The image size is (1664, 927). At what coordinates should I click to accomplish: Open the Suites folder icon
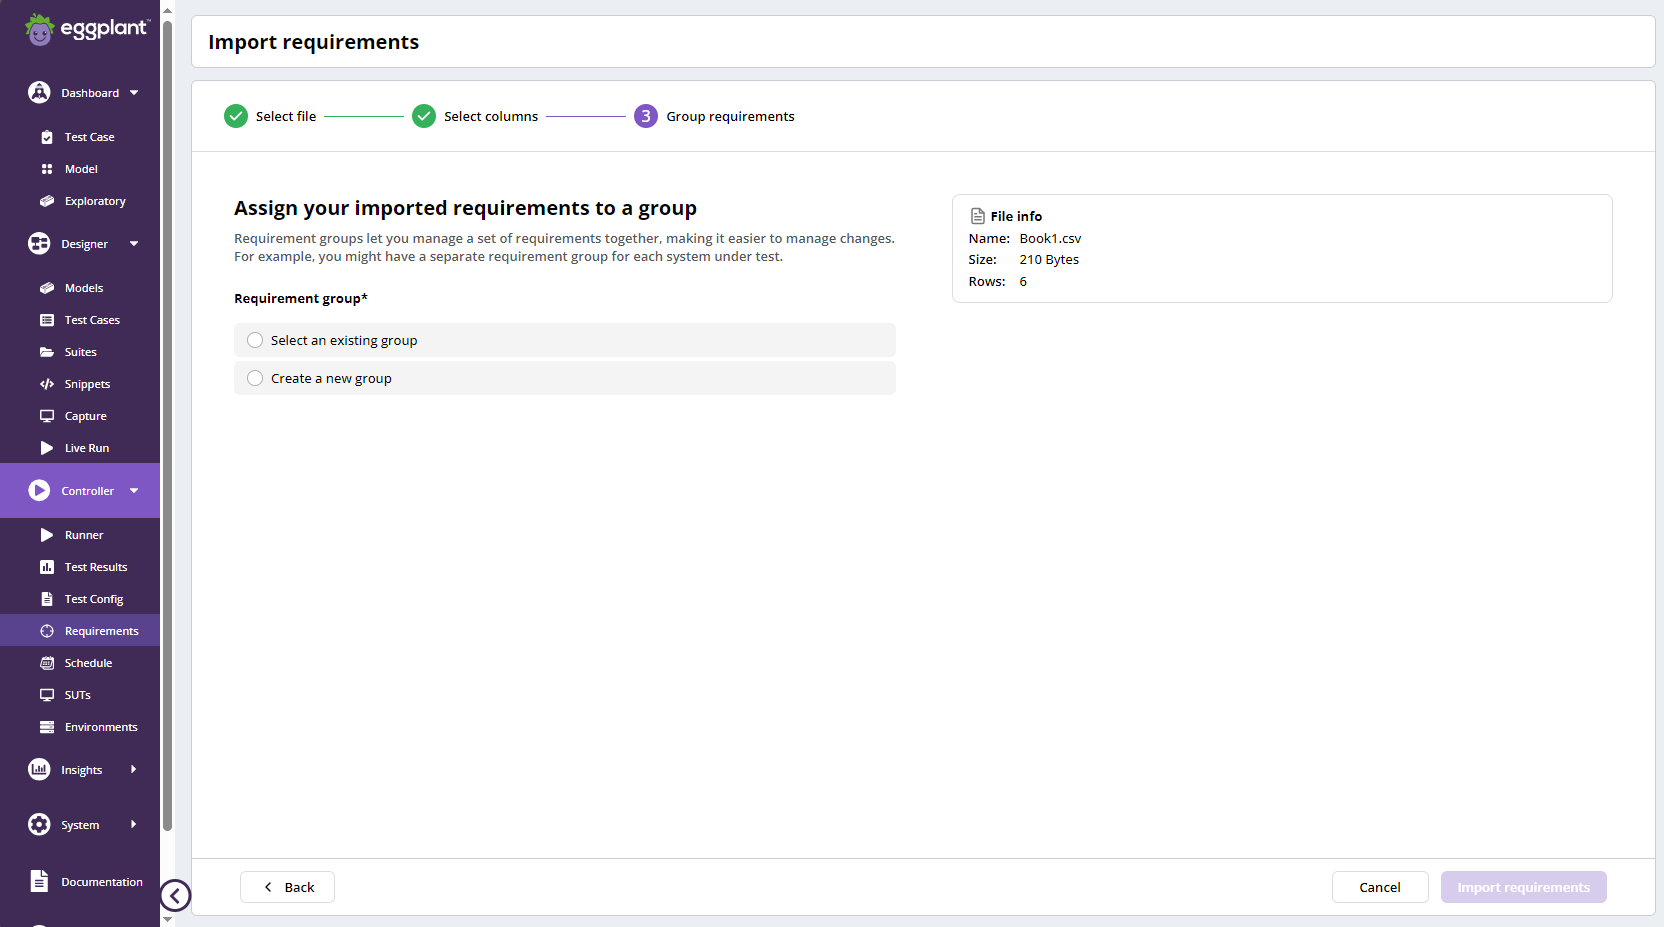point(47,352)
